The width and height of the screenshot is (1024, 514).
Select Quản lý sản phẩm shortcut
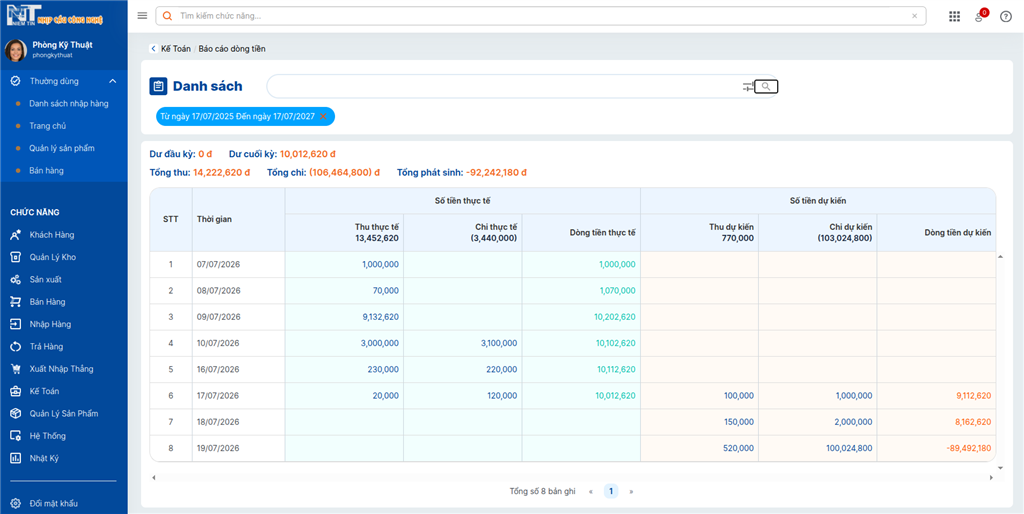(62, 148)
